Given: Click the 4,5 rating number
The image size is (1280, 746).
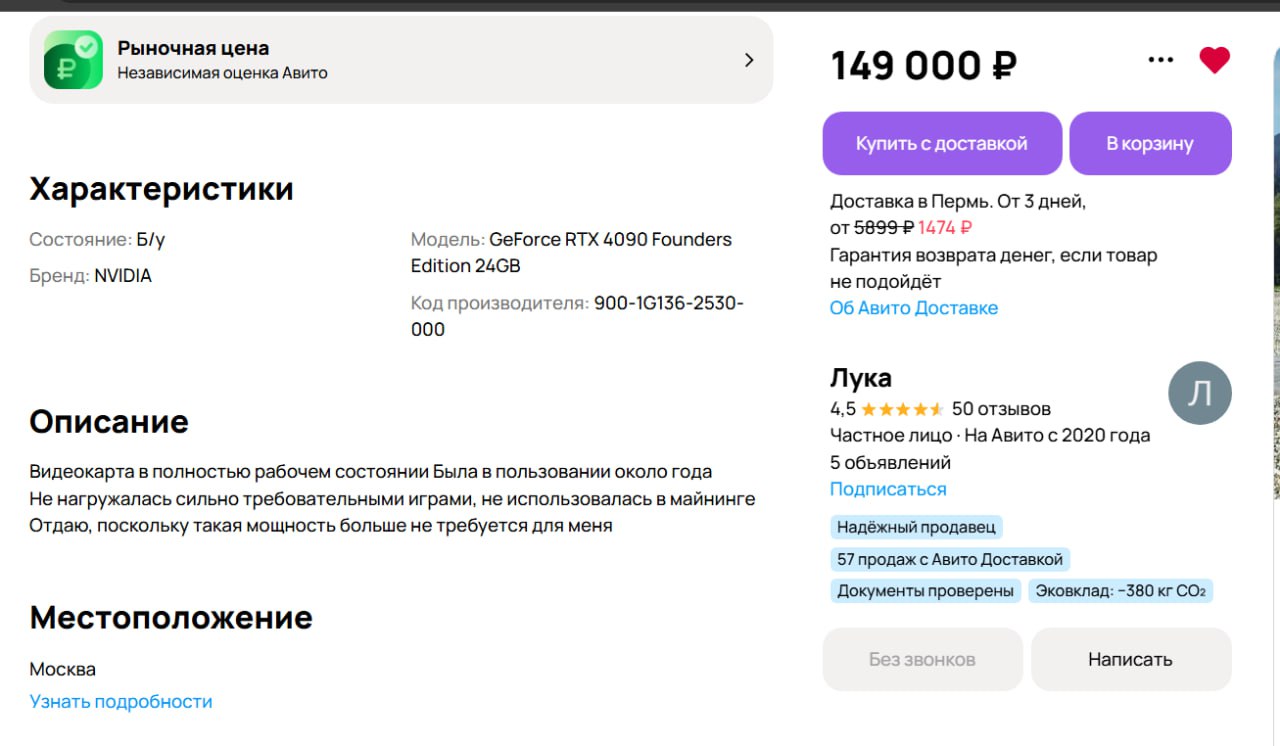Looking at the screenshot, I should (x=843, y=409).
